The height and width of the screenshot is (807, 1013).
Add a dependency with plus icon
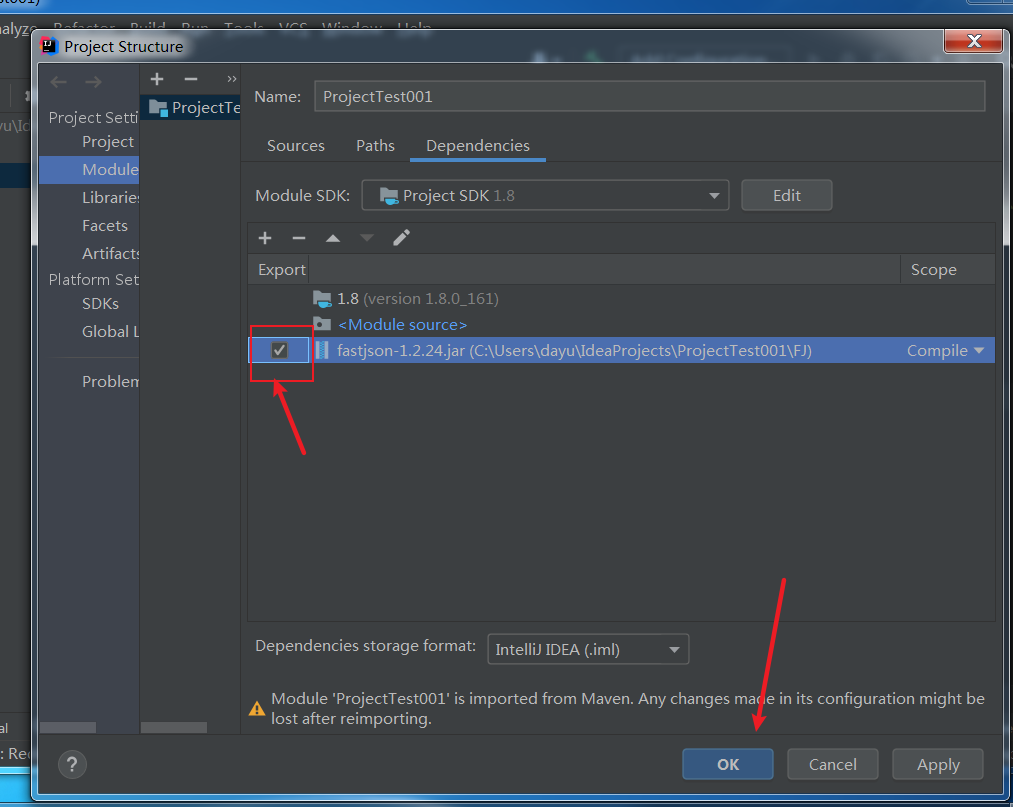click(265, 238)
